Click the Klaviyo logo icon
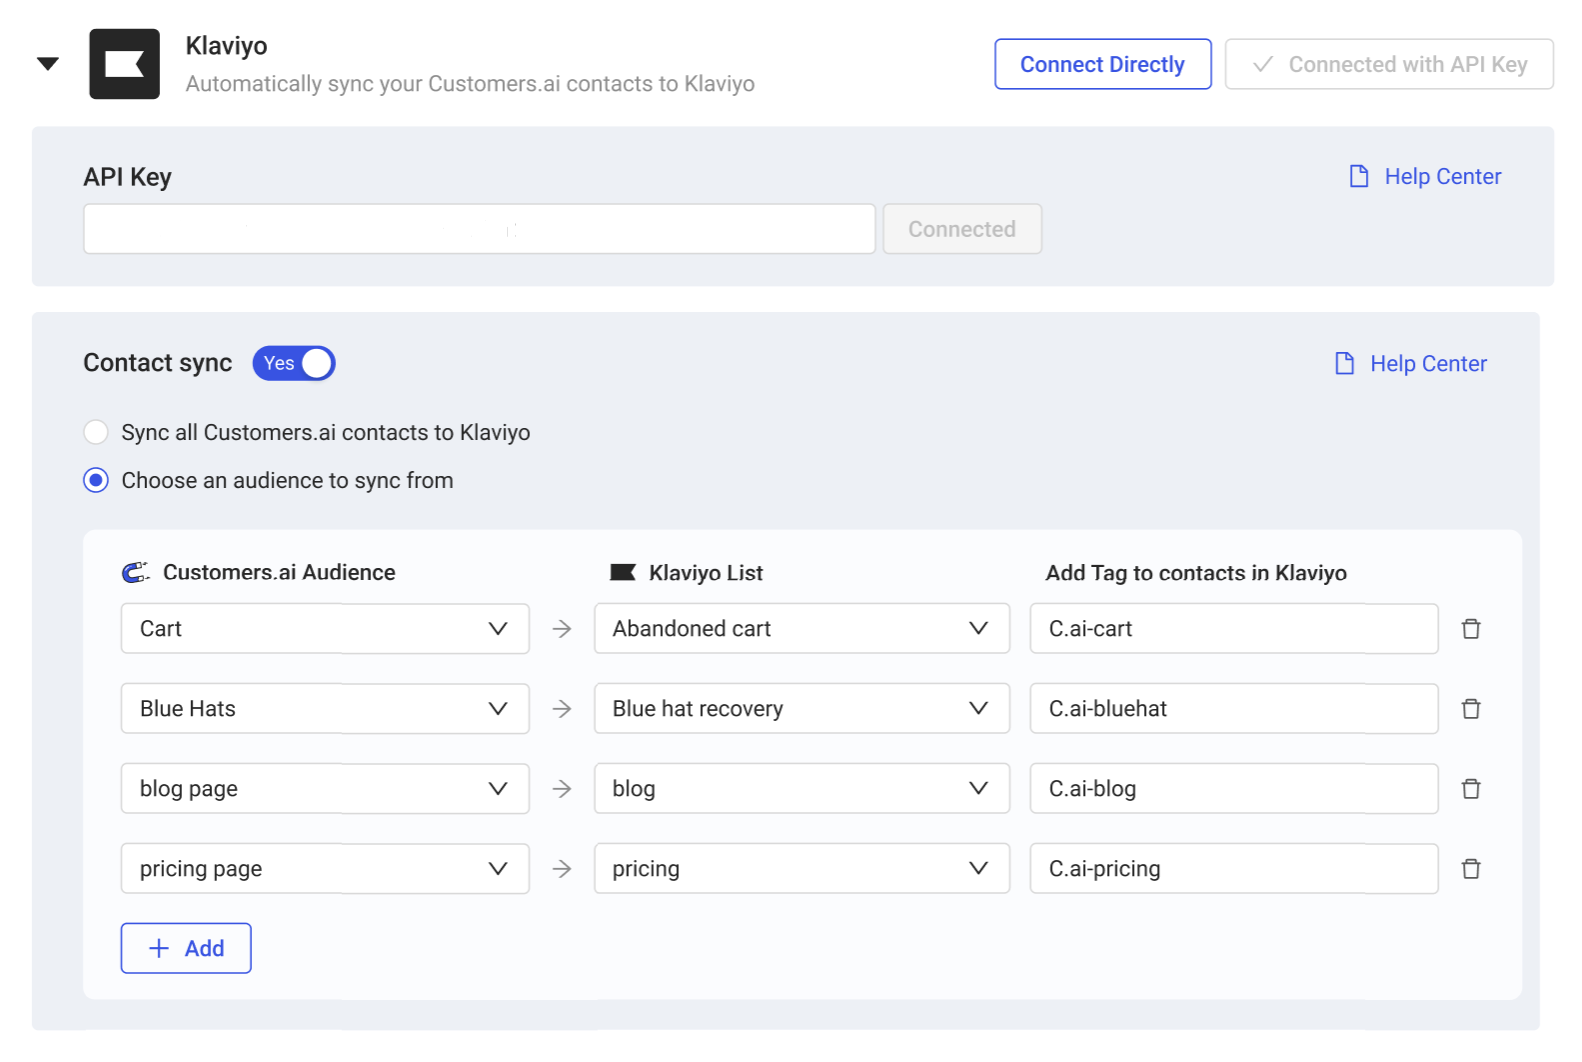Screen dimensions: 1582x1062 coord(124,64)
